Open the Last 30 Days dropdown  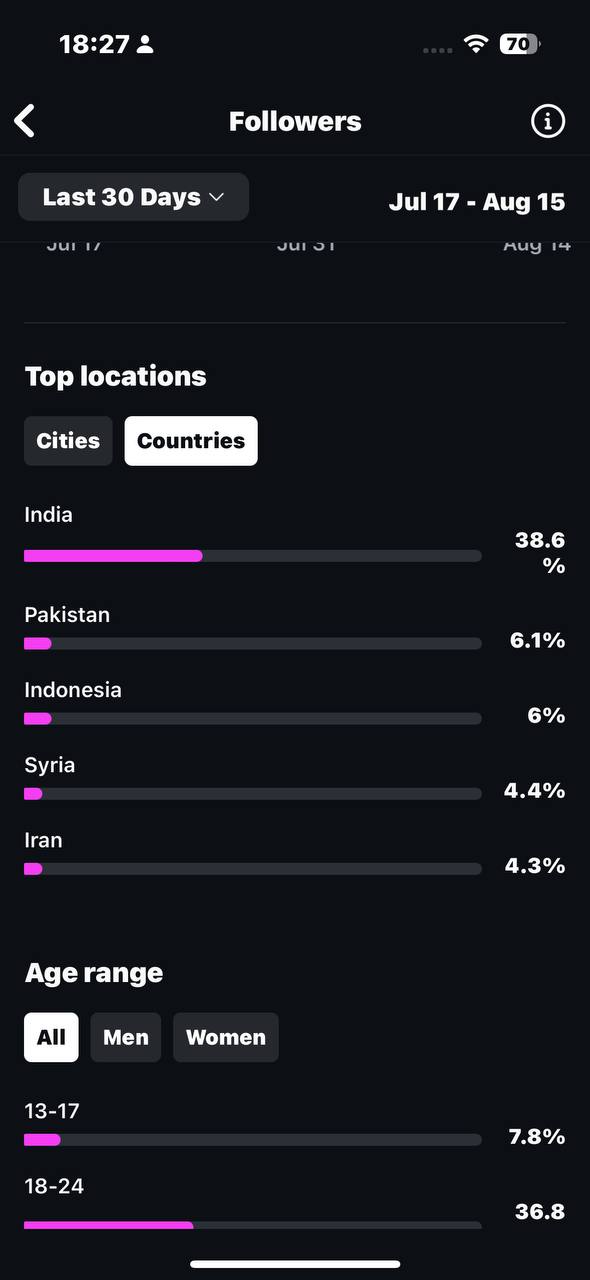(134, 197)
